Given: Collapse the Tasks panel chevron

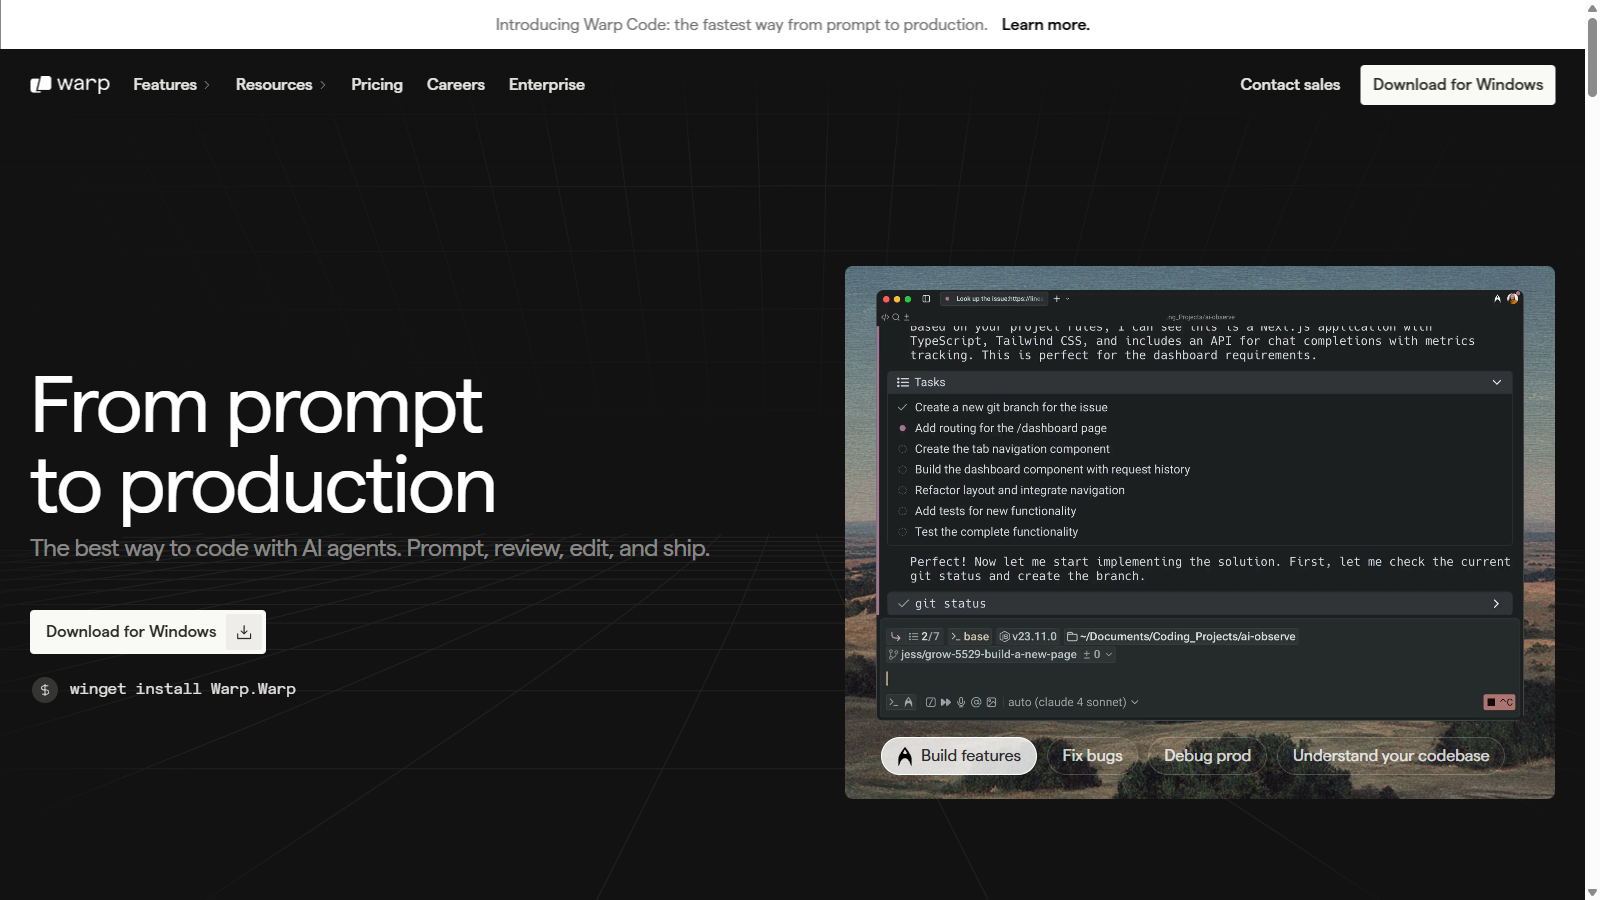Looking at the screenshot, I should 1496,382.
